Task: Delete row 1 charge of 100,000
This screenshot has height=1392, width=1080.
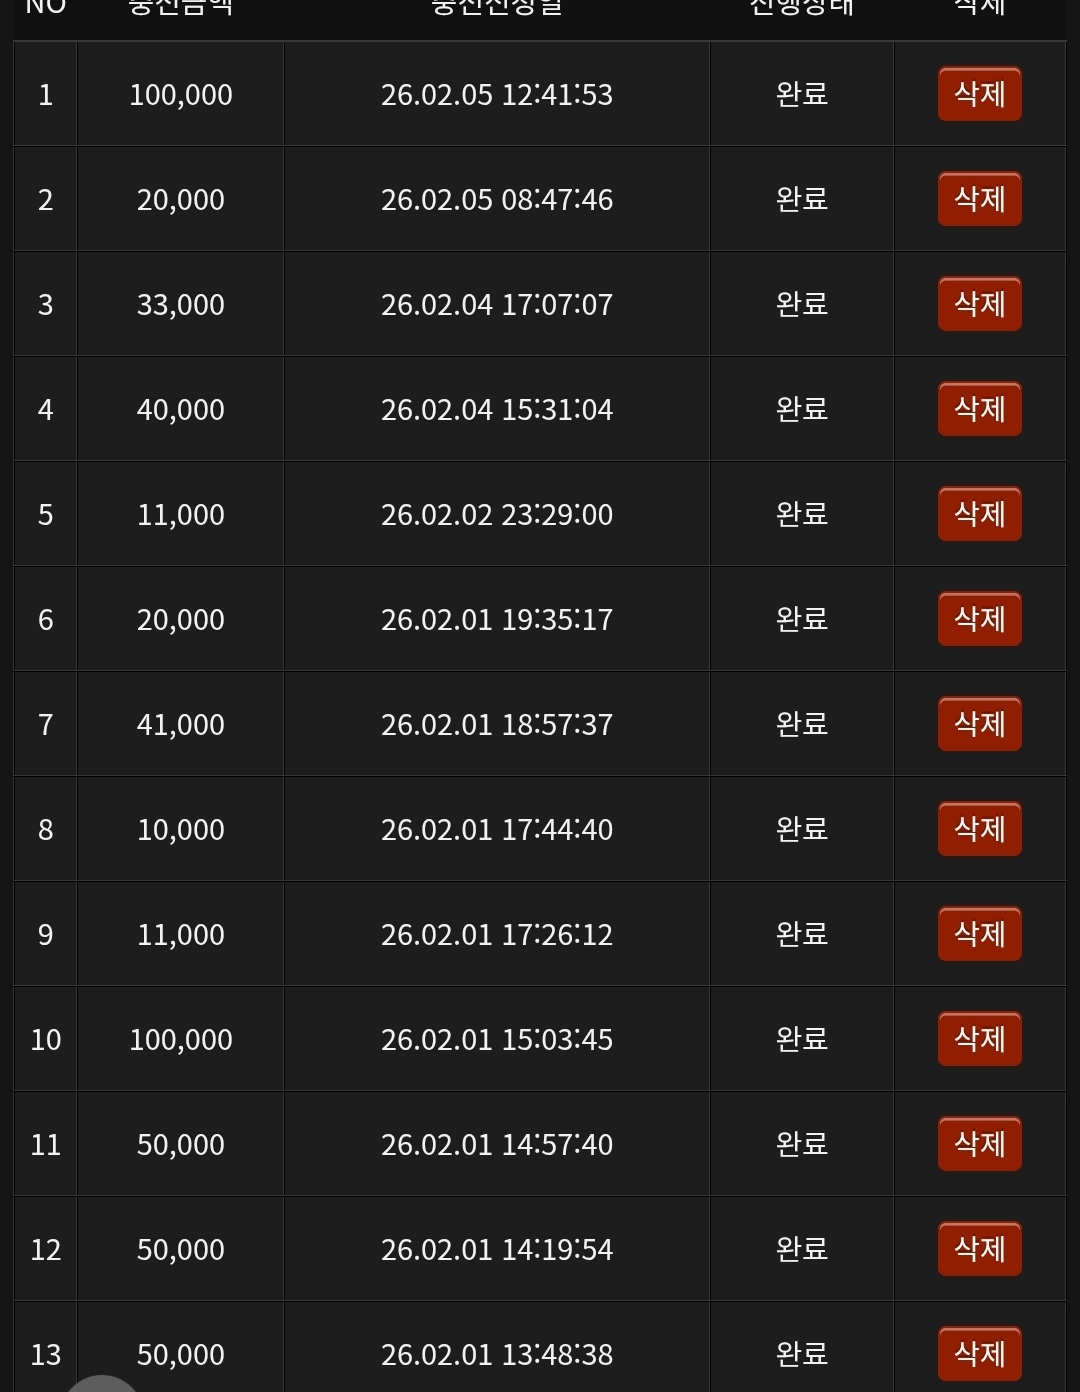Action: tap(979, 94)
